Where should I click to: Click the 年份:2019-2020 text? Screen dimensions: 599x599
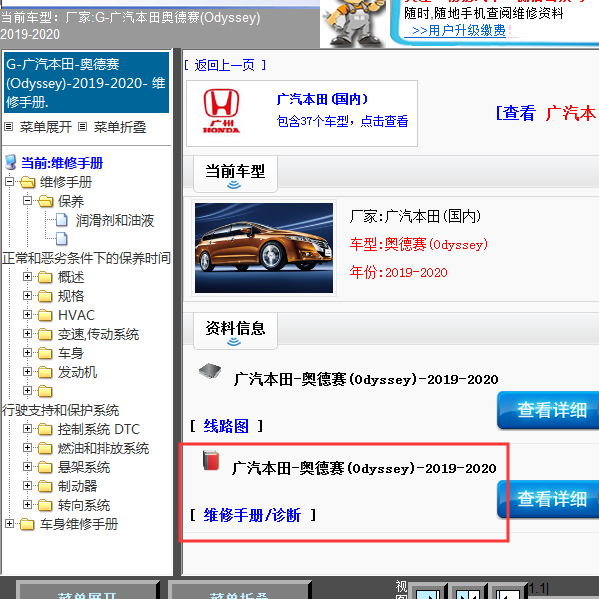[x=398, y=272]
